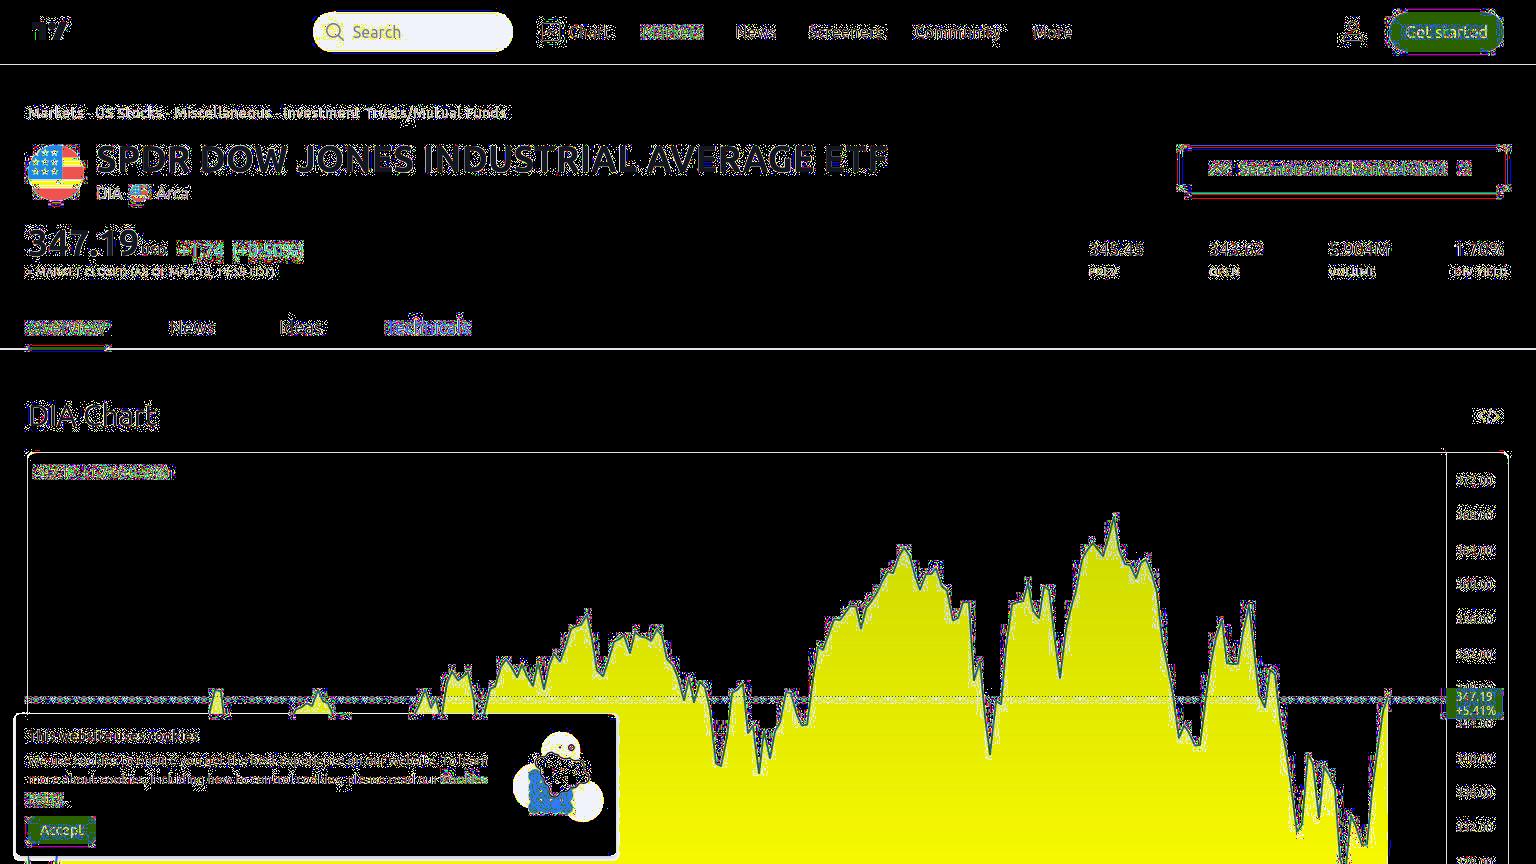Click the 347.19 price value in header
The image size is (1536, 864).
pos(82,243)
